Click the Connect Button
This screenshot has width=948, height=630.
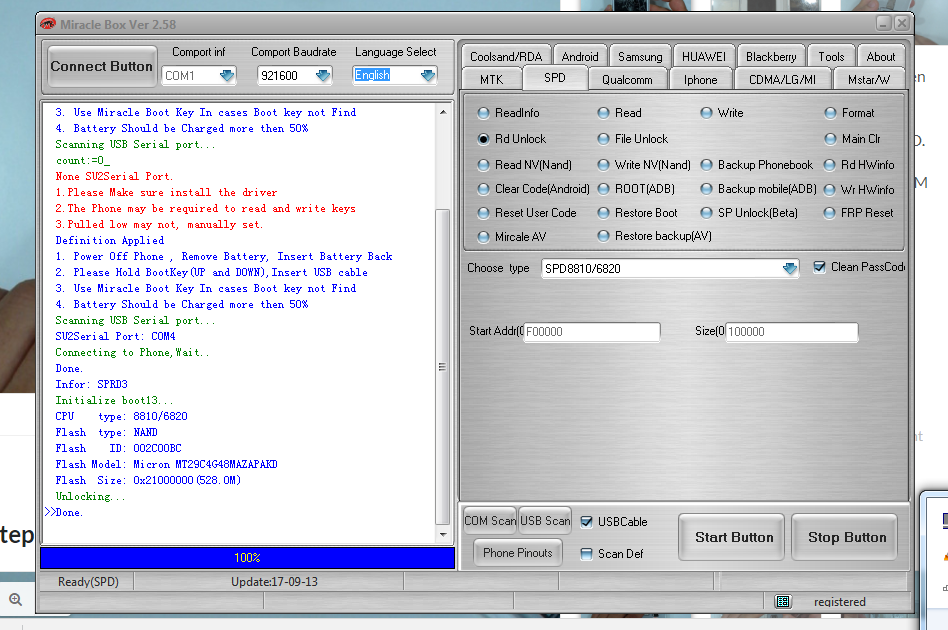pos(102,67)
